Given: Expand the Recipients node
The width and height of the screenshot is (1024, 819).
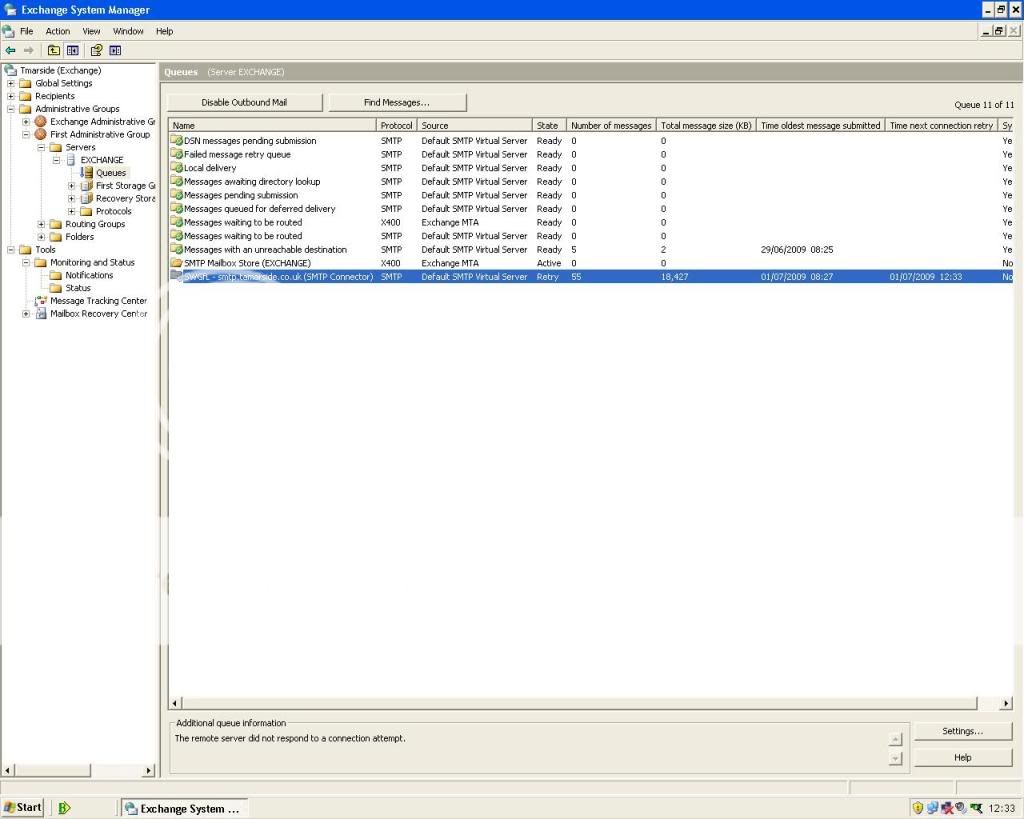Looking at the screenshot, I should (10, 96).
